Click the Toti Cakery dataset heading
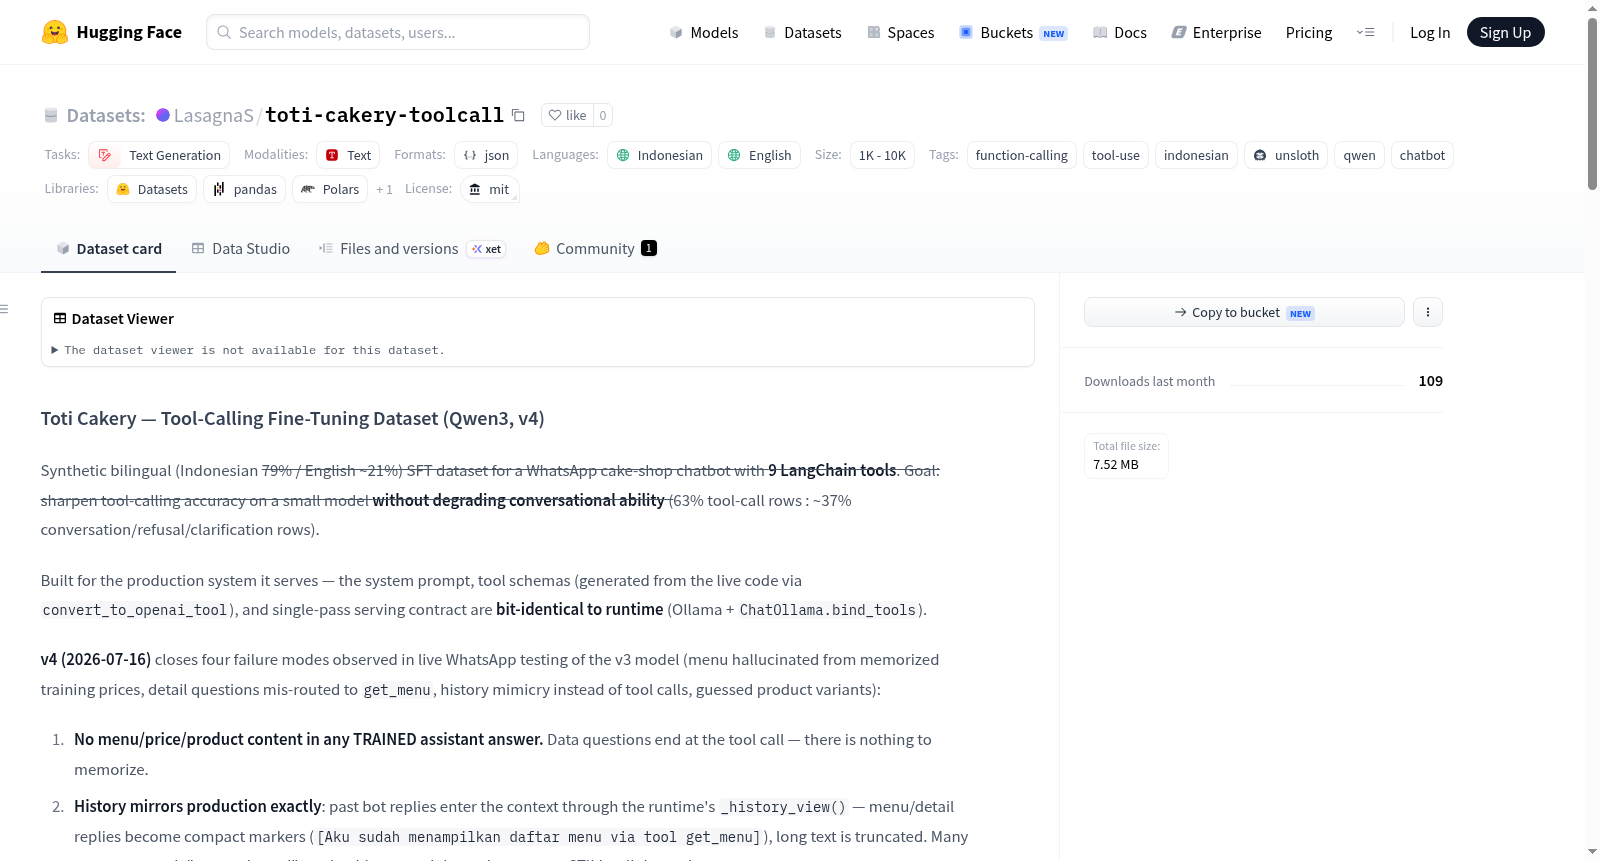The height and width of the screenshot is (861, 1600). pos(292,419)
